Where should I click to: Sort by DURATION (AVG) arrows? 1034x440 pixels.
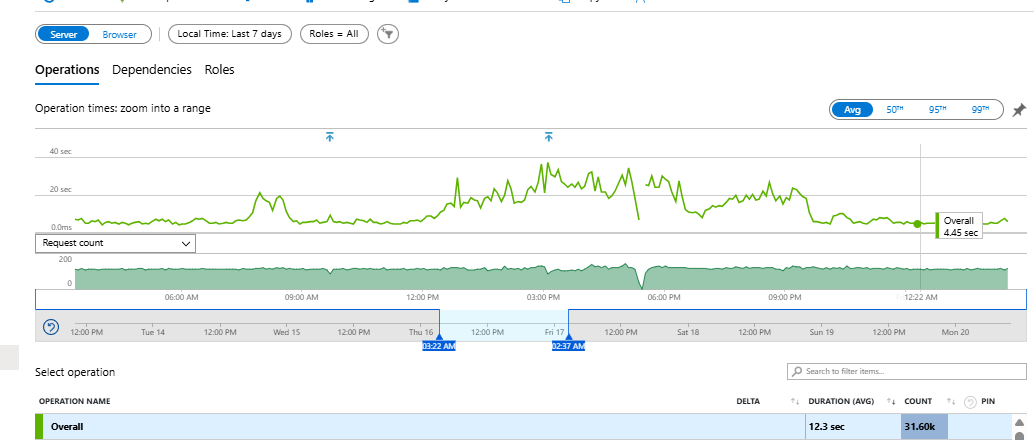click(890, 401)
